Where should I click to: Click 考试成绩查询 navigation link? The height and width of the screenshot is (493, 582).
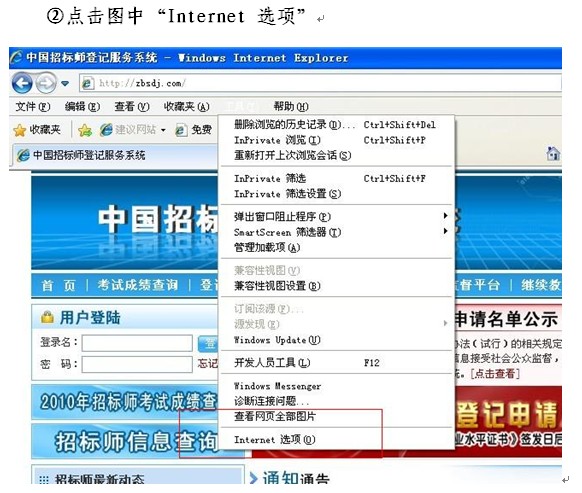138,285
